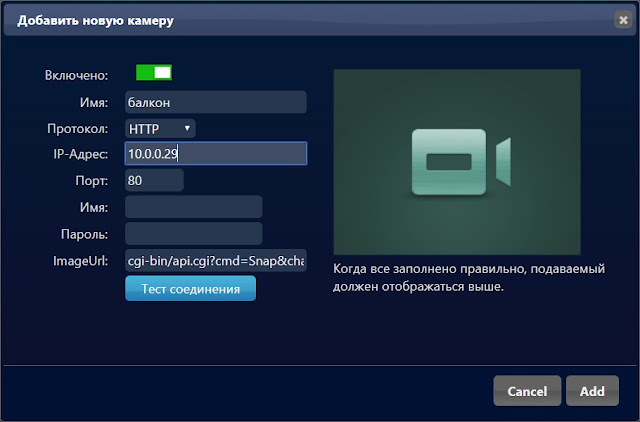Toggle the Включено enabled switch

(154, 73)
